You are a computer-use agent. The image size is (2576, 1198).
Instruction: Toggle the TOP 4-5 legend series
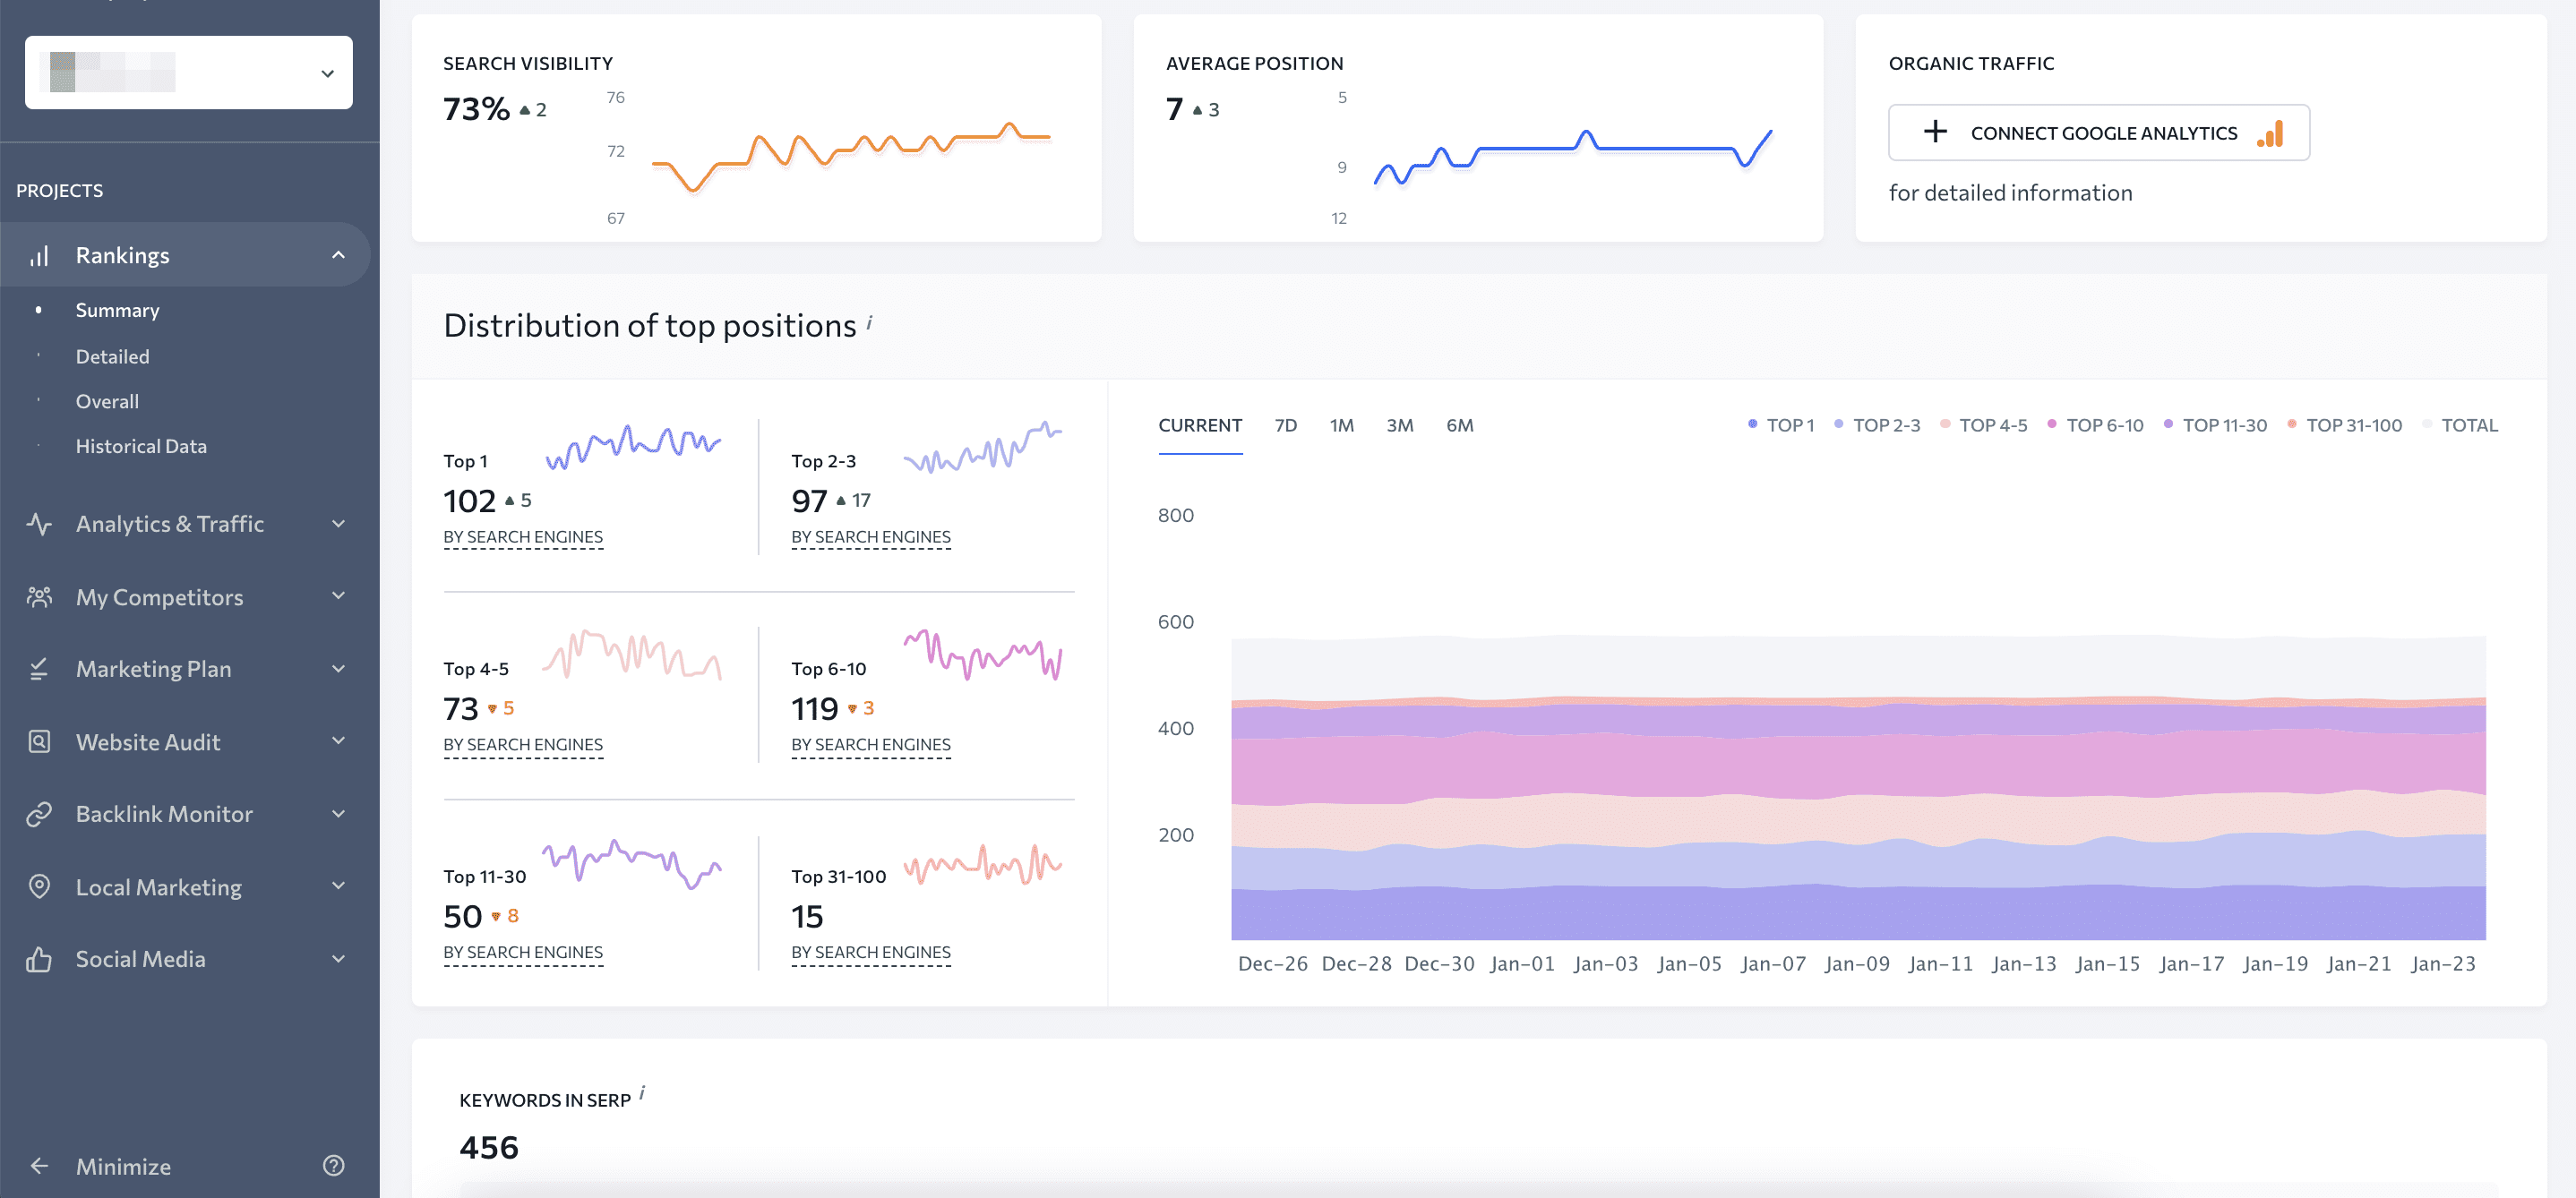(1984, 425)
